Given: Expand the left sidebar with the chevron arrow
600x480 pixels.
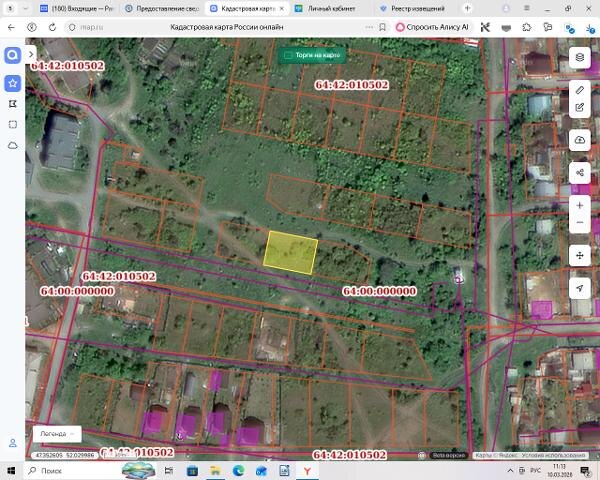Looking at the screenshot, I should (31, 54).
